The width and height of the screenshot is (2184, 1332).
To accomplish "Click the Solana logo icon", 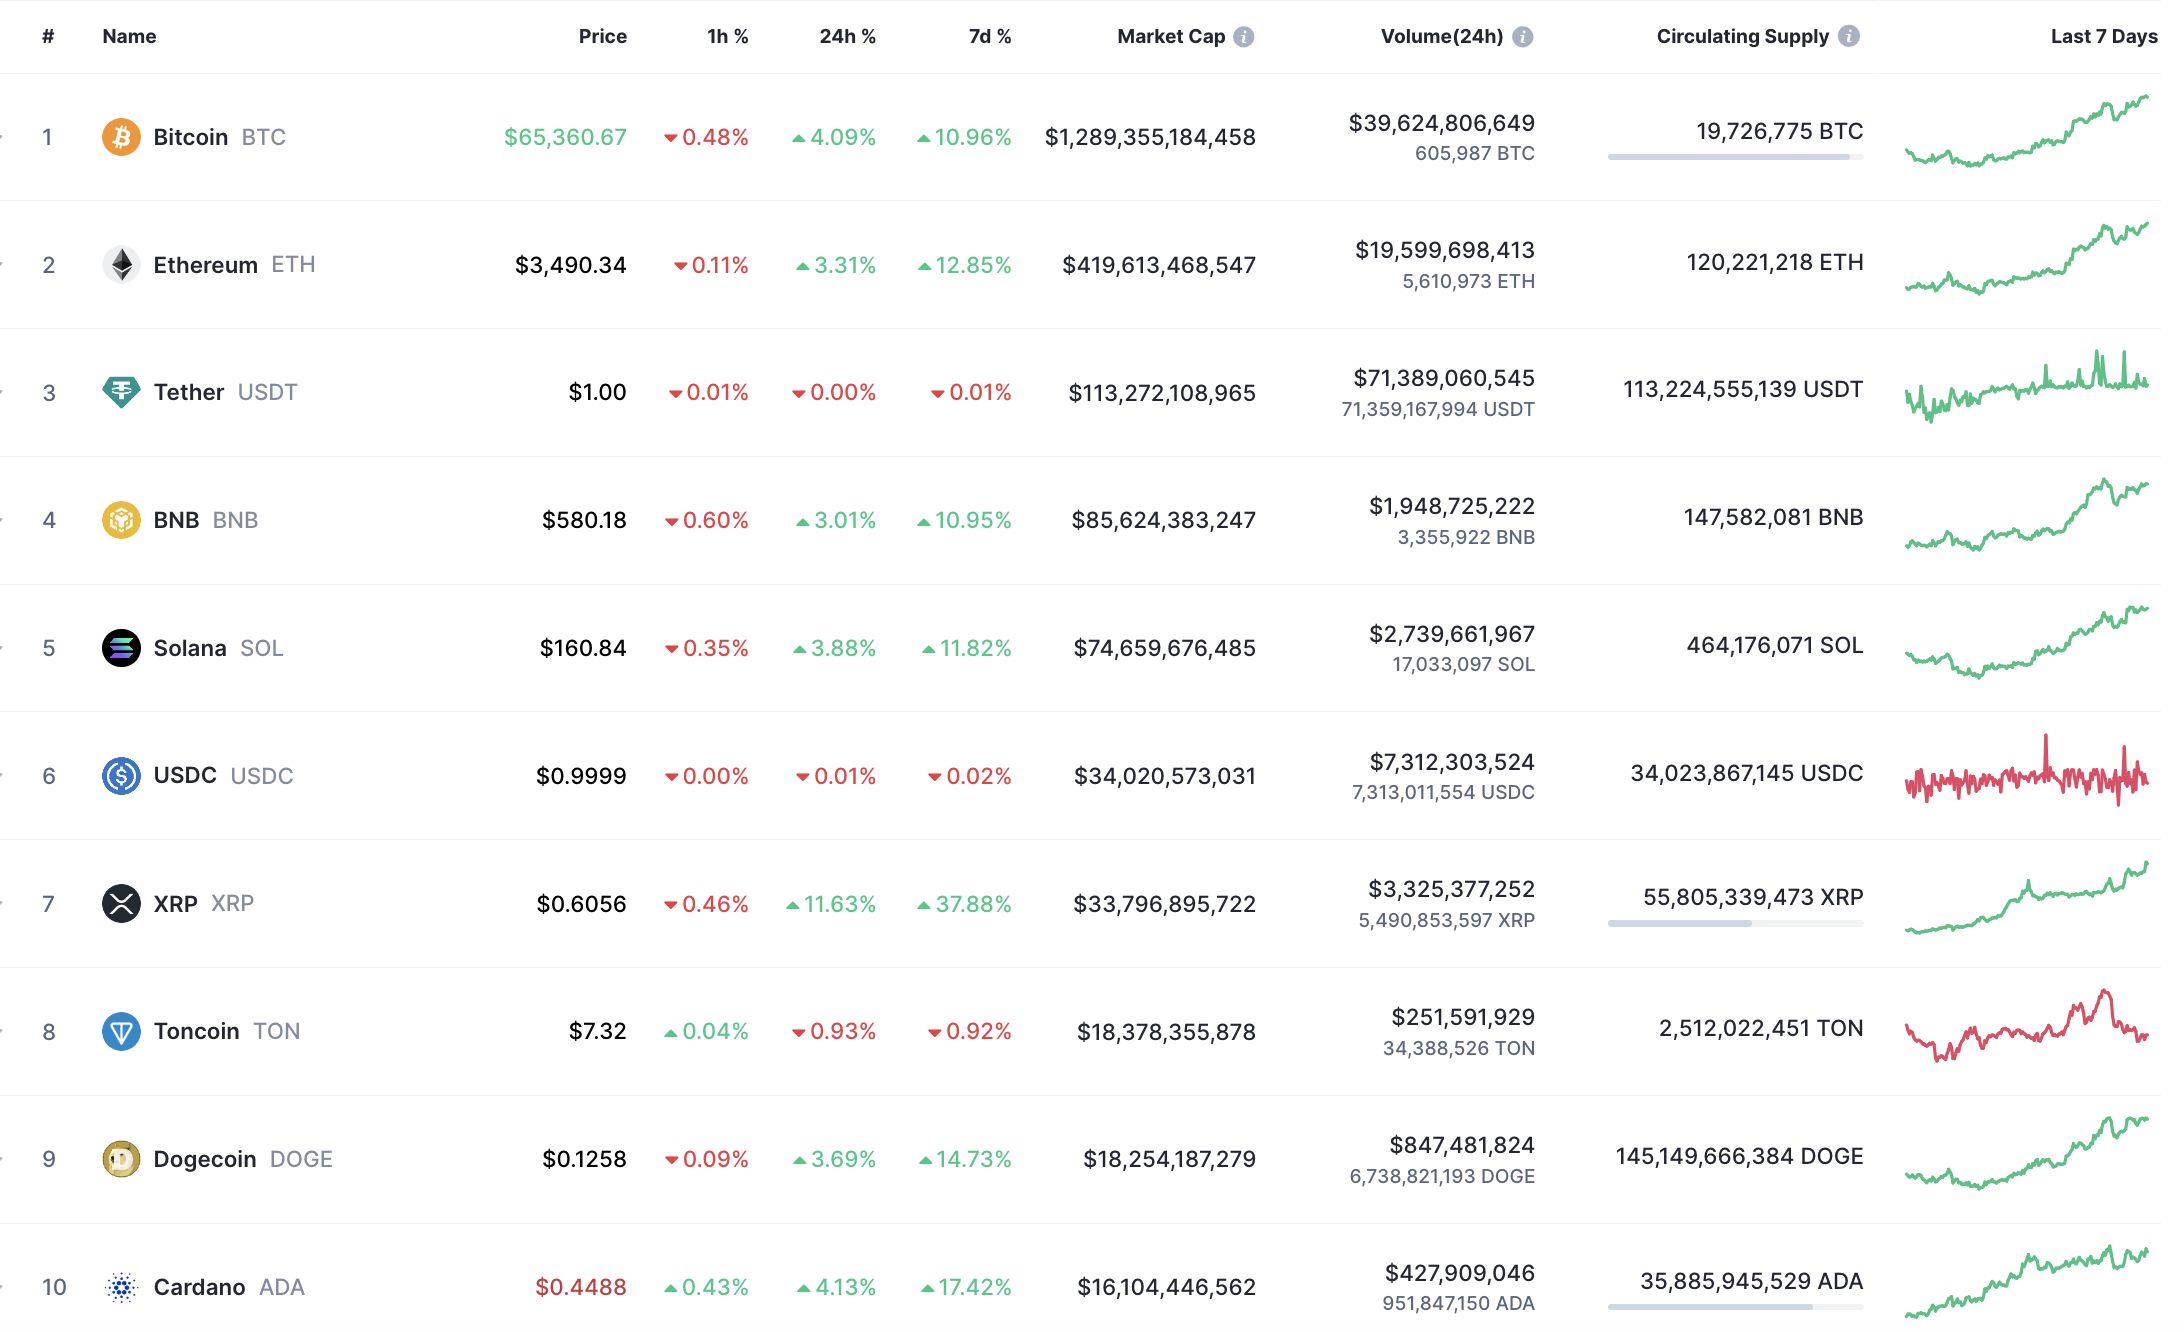I will [121, 648].
